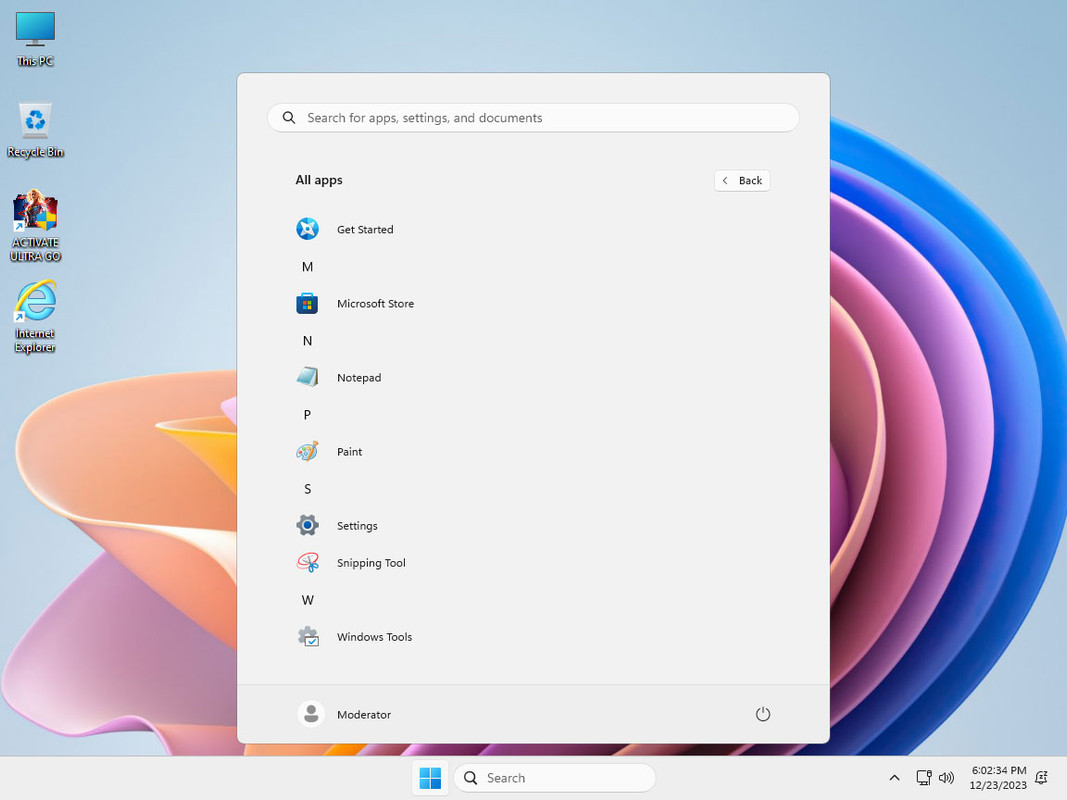Show hidden system tray icons
Image resolution: width=1067 pixels, height=800 pixels.
895,778
